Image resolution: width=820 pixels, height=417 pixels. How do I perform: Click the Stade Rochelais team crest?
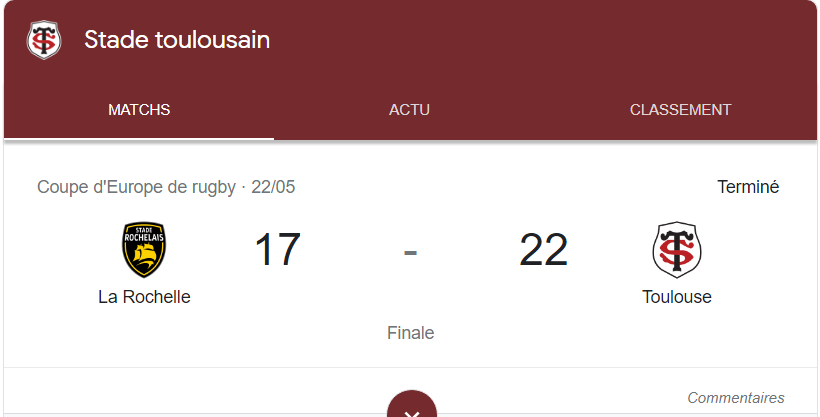pyautogui.click(x=144, y=250)
